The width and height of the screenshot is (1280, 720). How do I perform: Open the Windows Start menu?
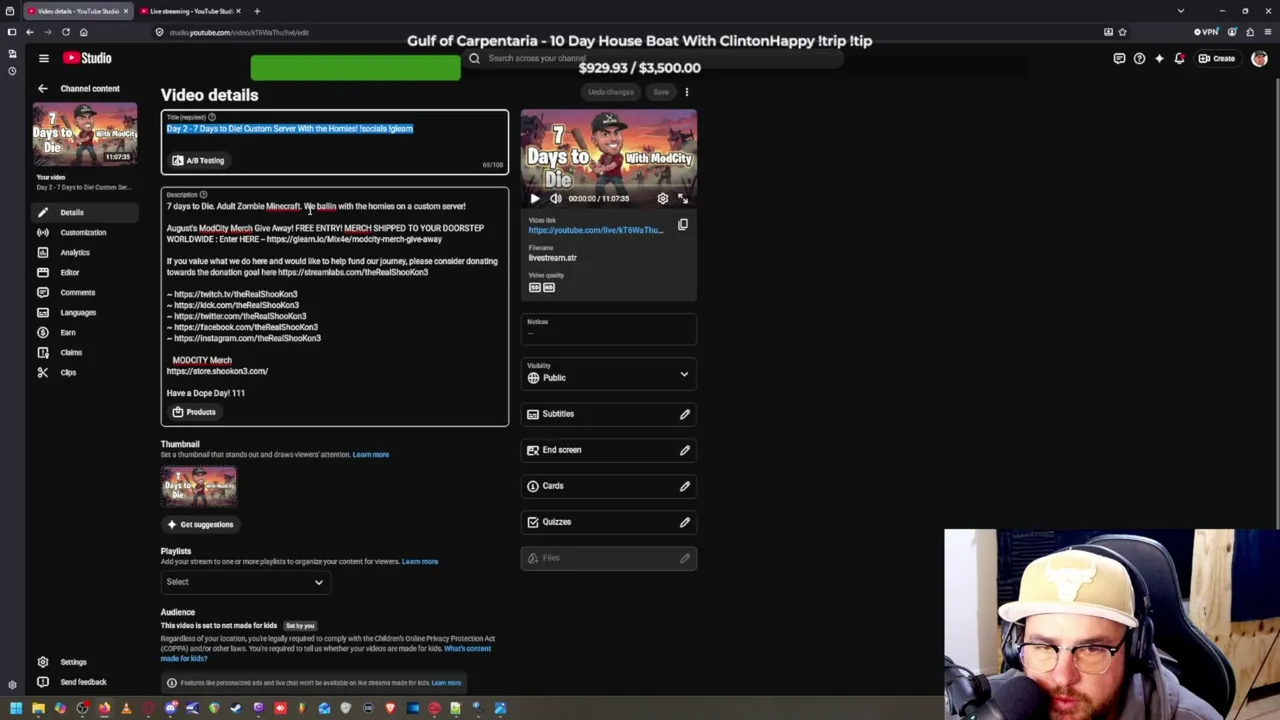tap(16, 709)
